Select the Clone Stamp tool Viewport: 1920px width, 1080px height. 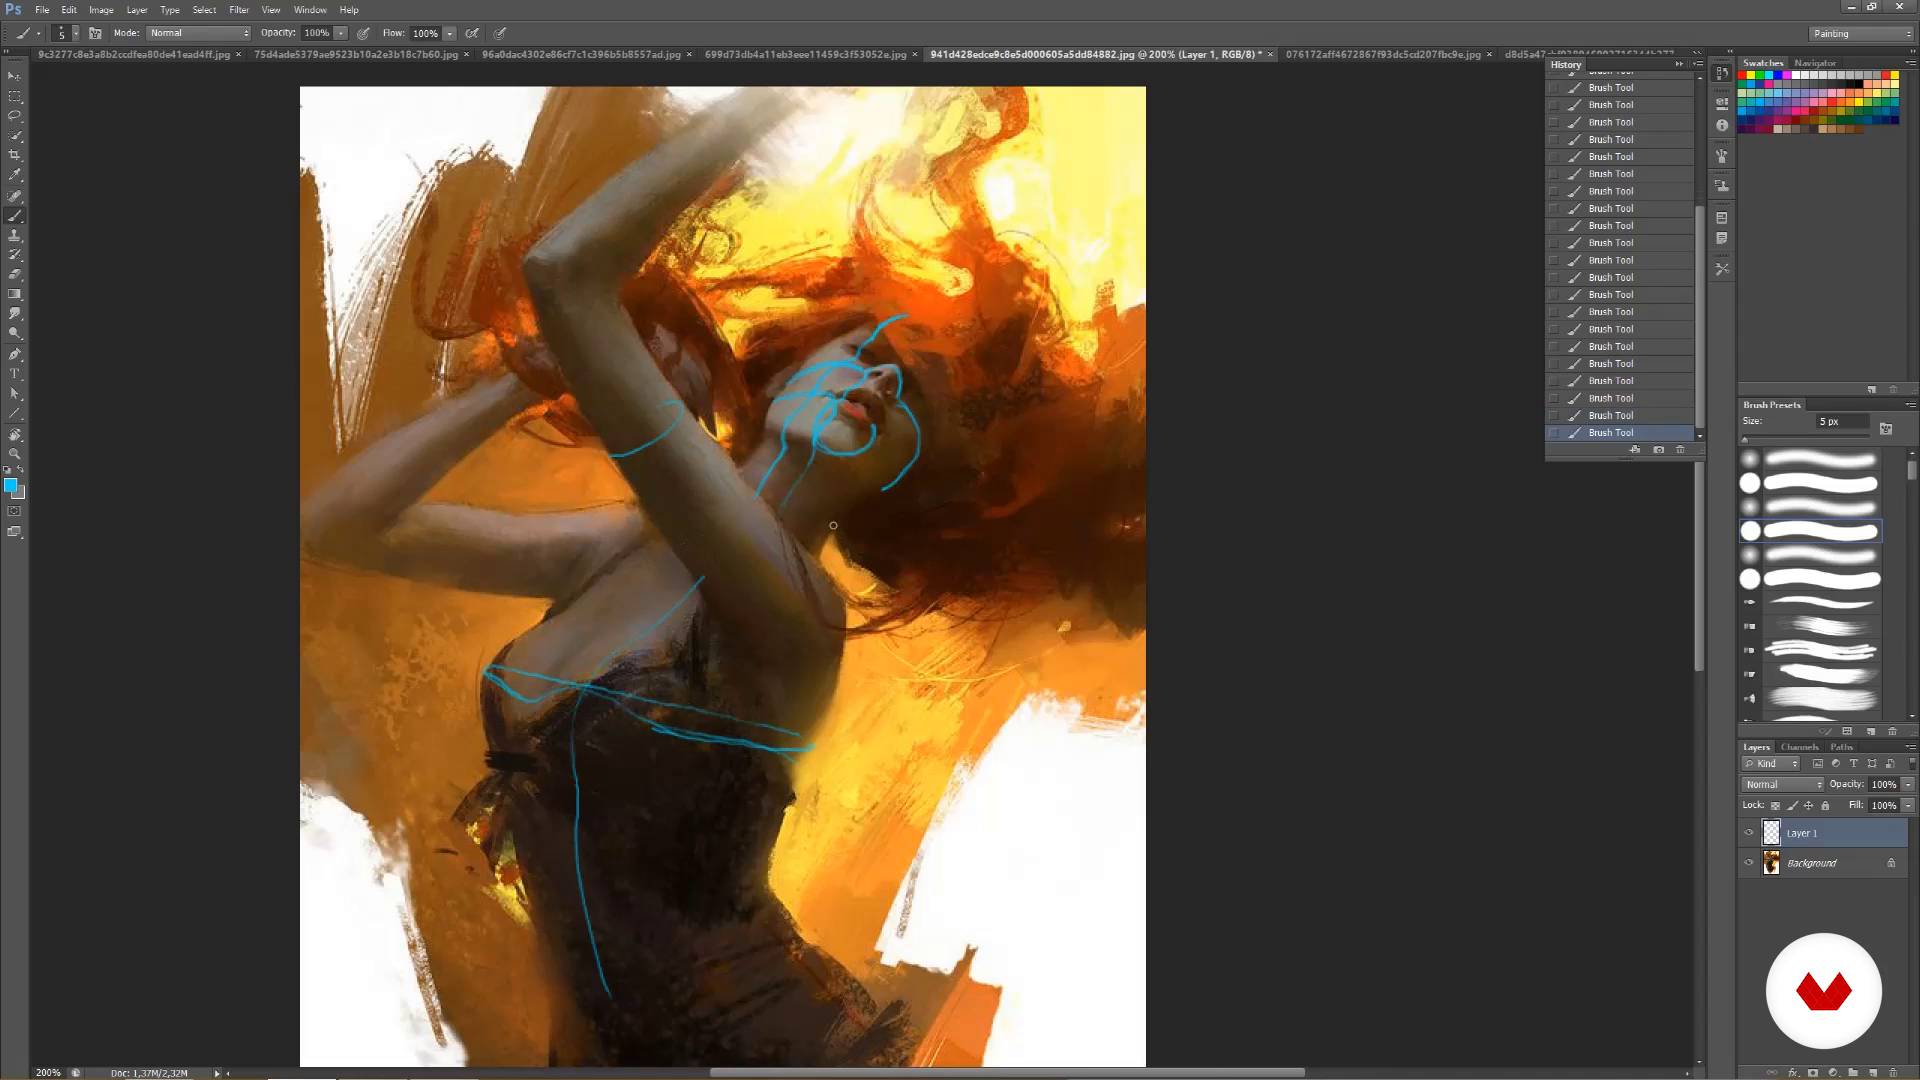14,235
